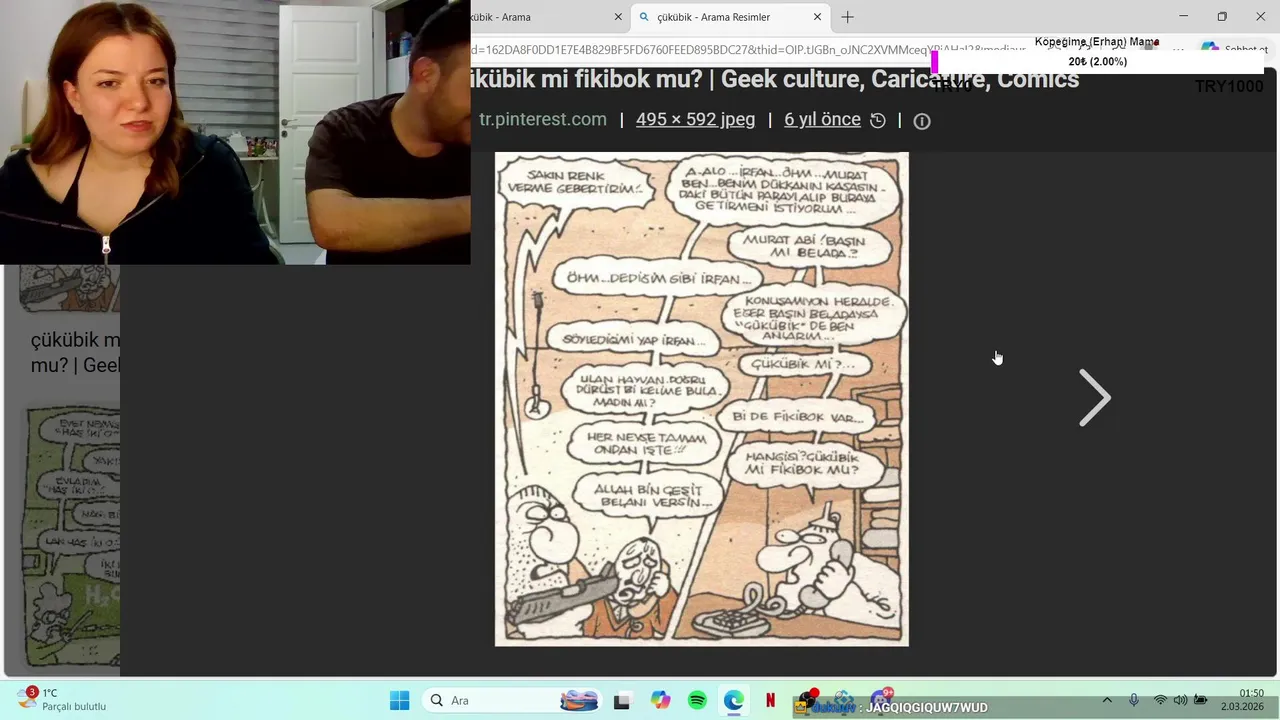Open Spotify from the taskbar
The width and height of the screenshot is (1280, 720).
tap(697, 700)
